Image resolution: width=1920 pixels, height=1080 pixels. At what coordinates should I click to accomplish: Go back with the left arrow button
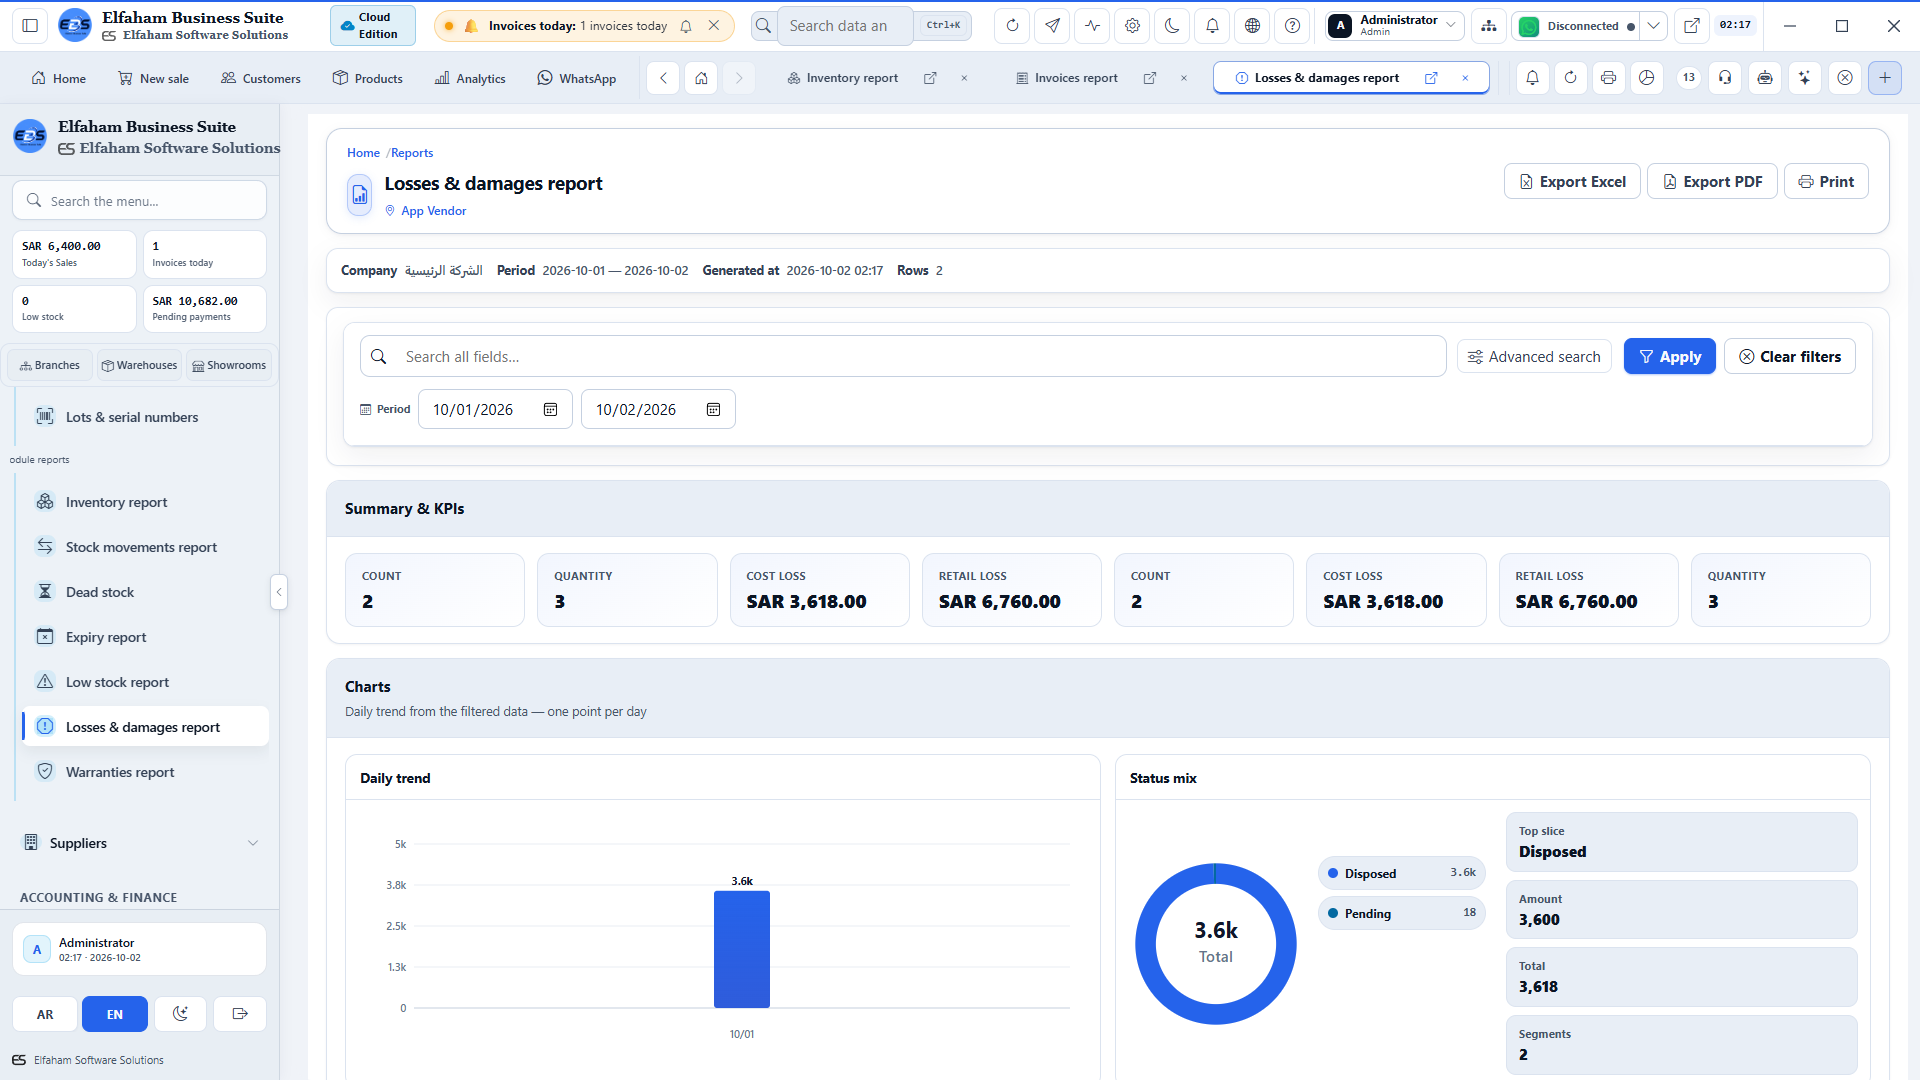coord(663,78)
